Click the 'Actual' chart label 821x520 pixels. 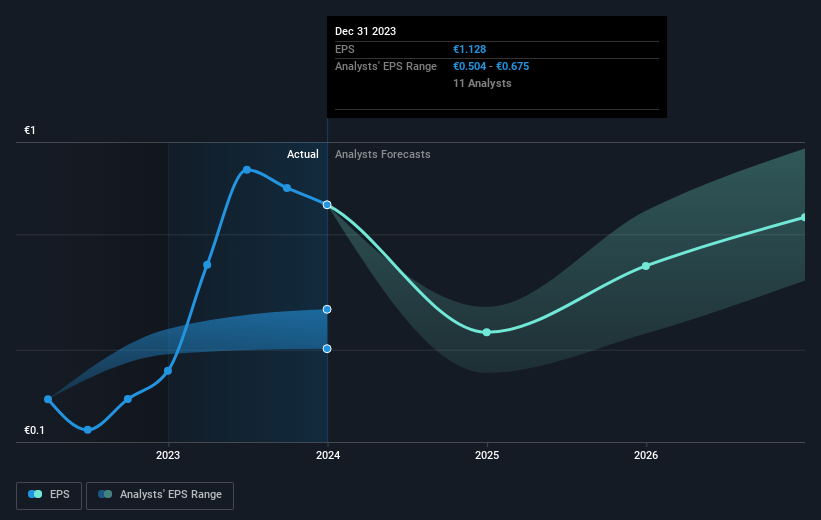pyautogui.click(x=303, y=154)
